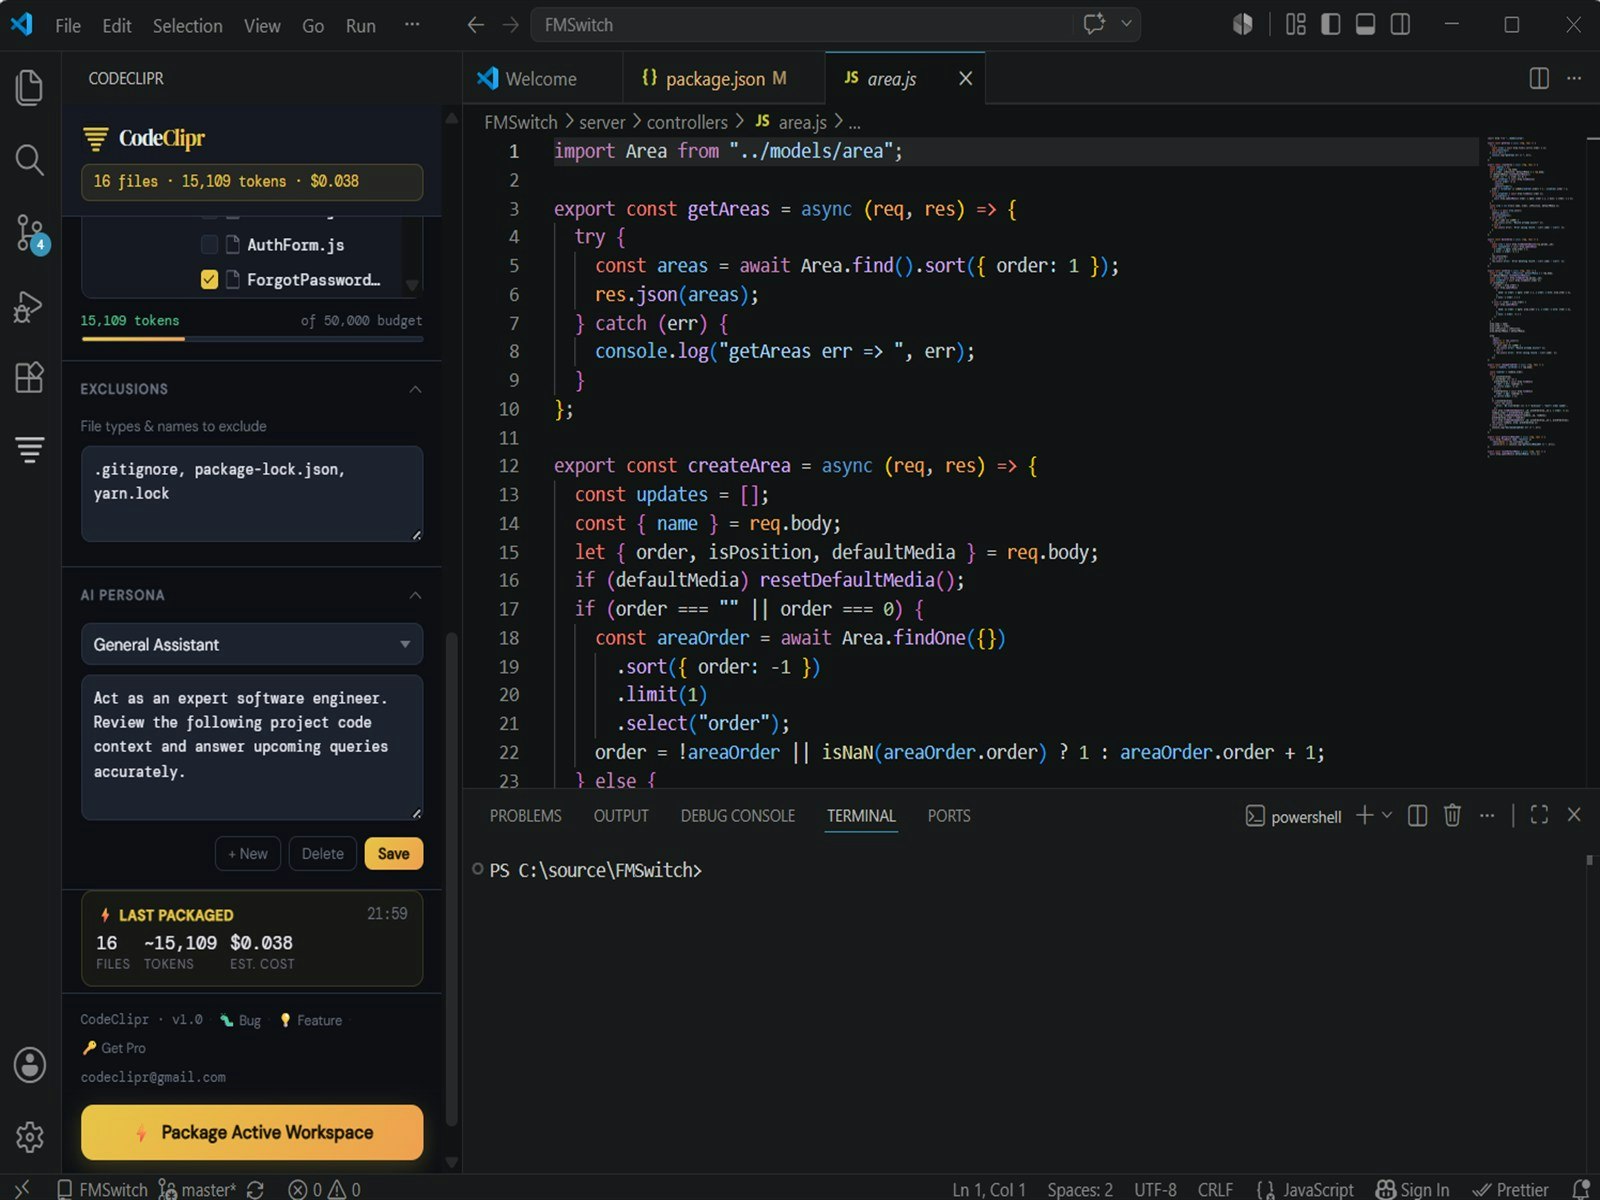
Task: Click the master branch in status bar
Action: click(197, 1189)
